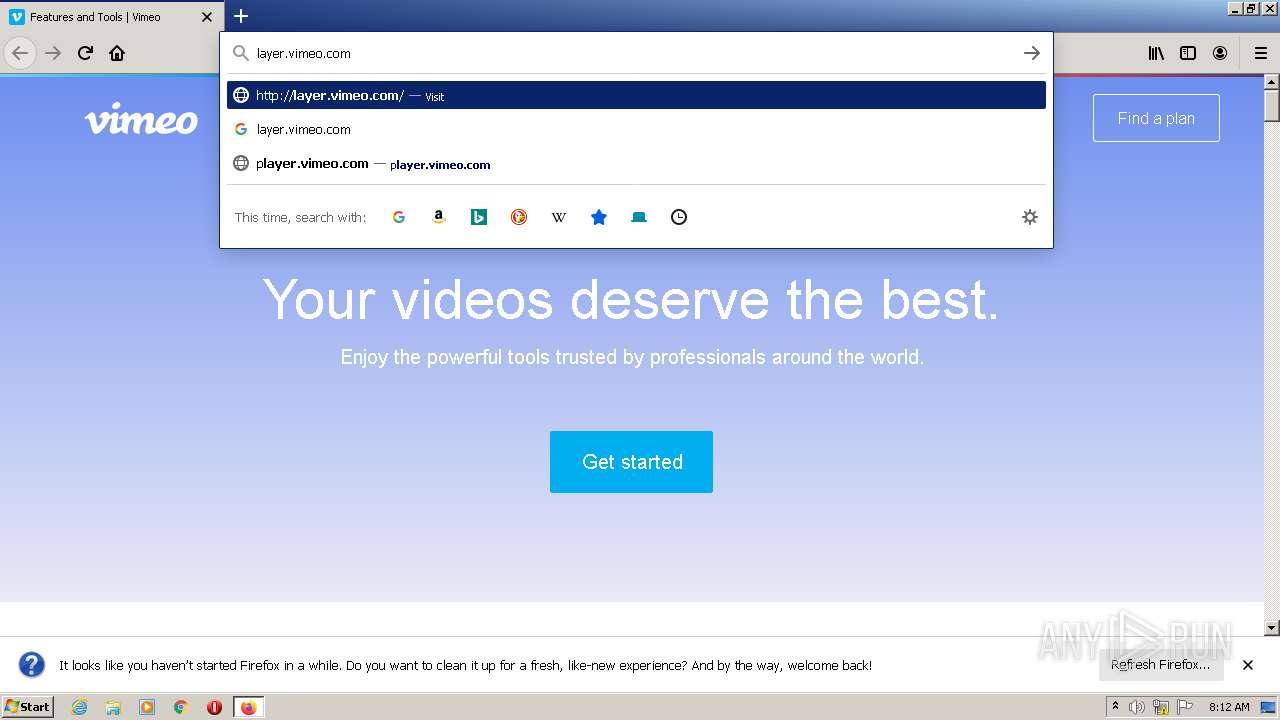Search in History clock icon
The height and width of the screenshot is (720, 1280).
point(679,217)
